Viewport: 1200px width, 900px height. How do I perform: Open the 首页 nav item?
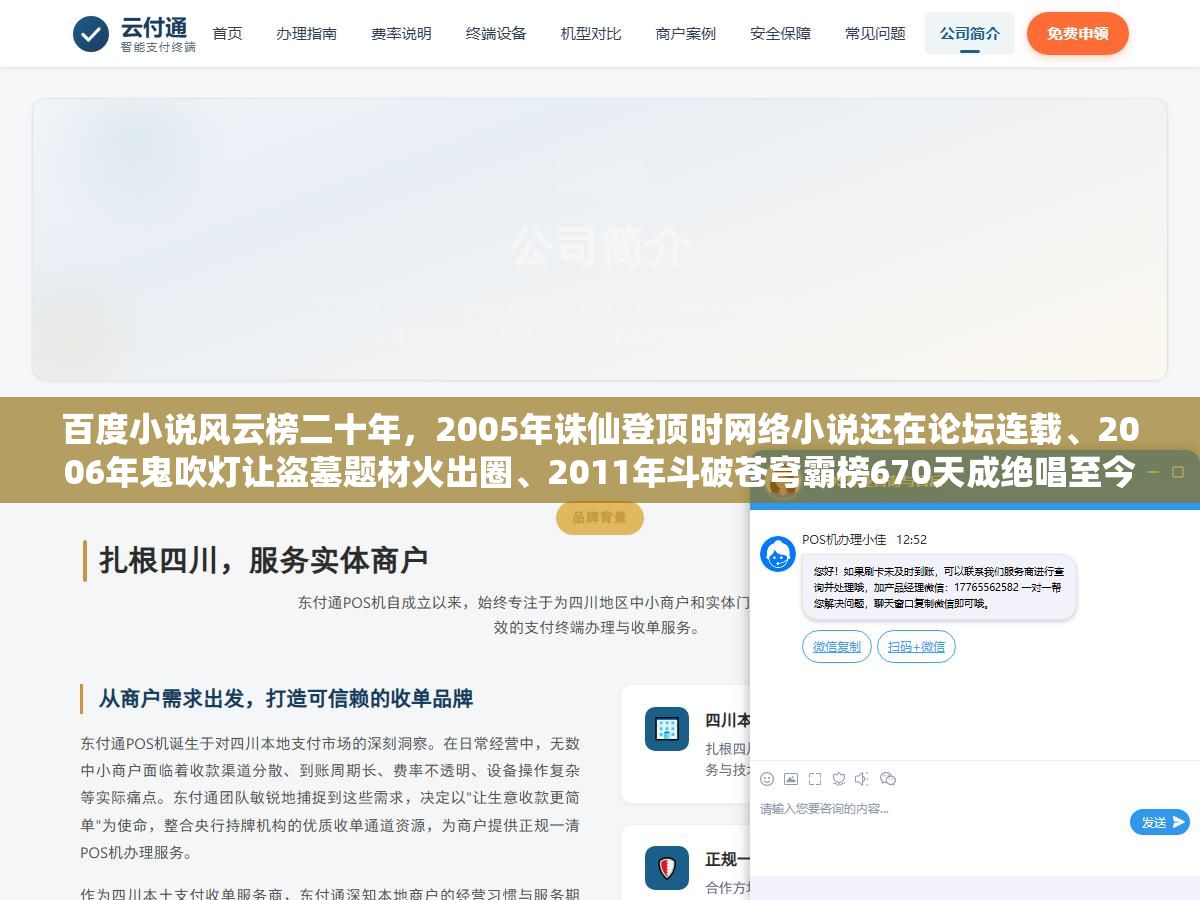click(x=227, y=33)
